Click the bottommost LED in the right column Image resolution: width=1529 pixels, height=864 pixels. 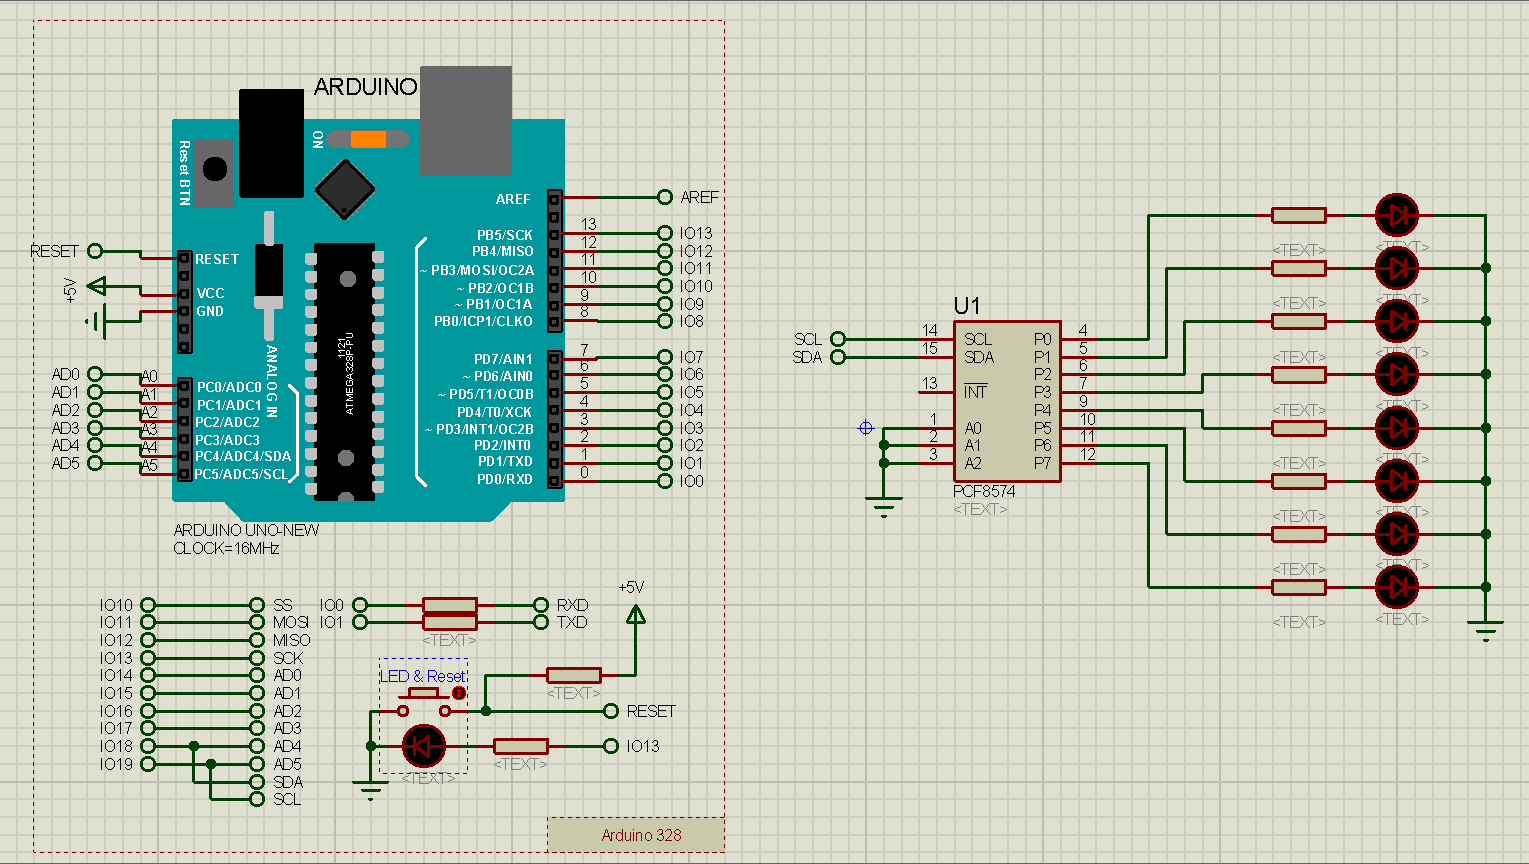1398,589
